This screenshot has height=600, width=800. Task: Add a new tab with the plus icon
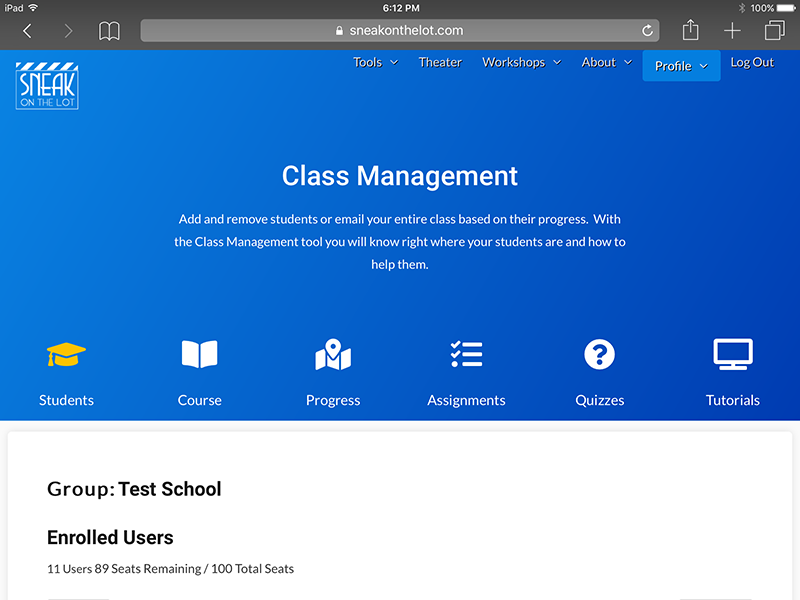(732, 31)
